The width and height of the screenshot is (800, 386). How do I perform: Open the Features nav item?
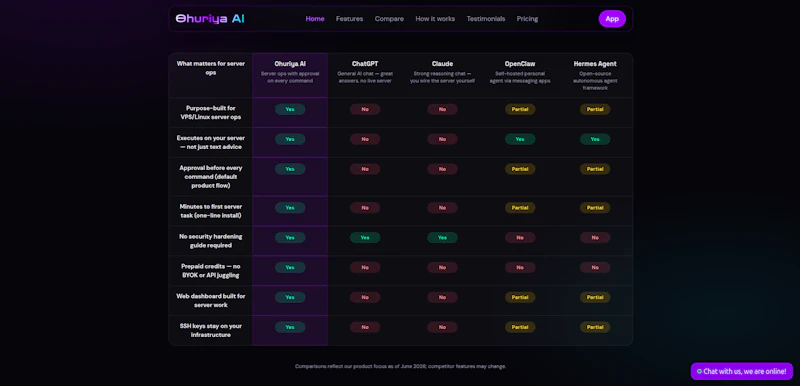click(349, 19)
